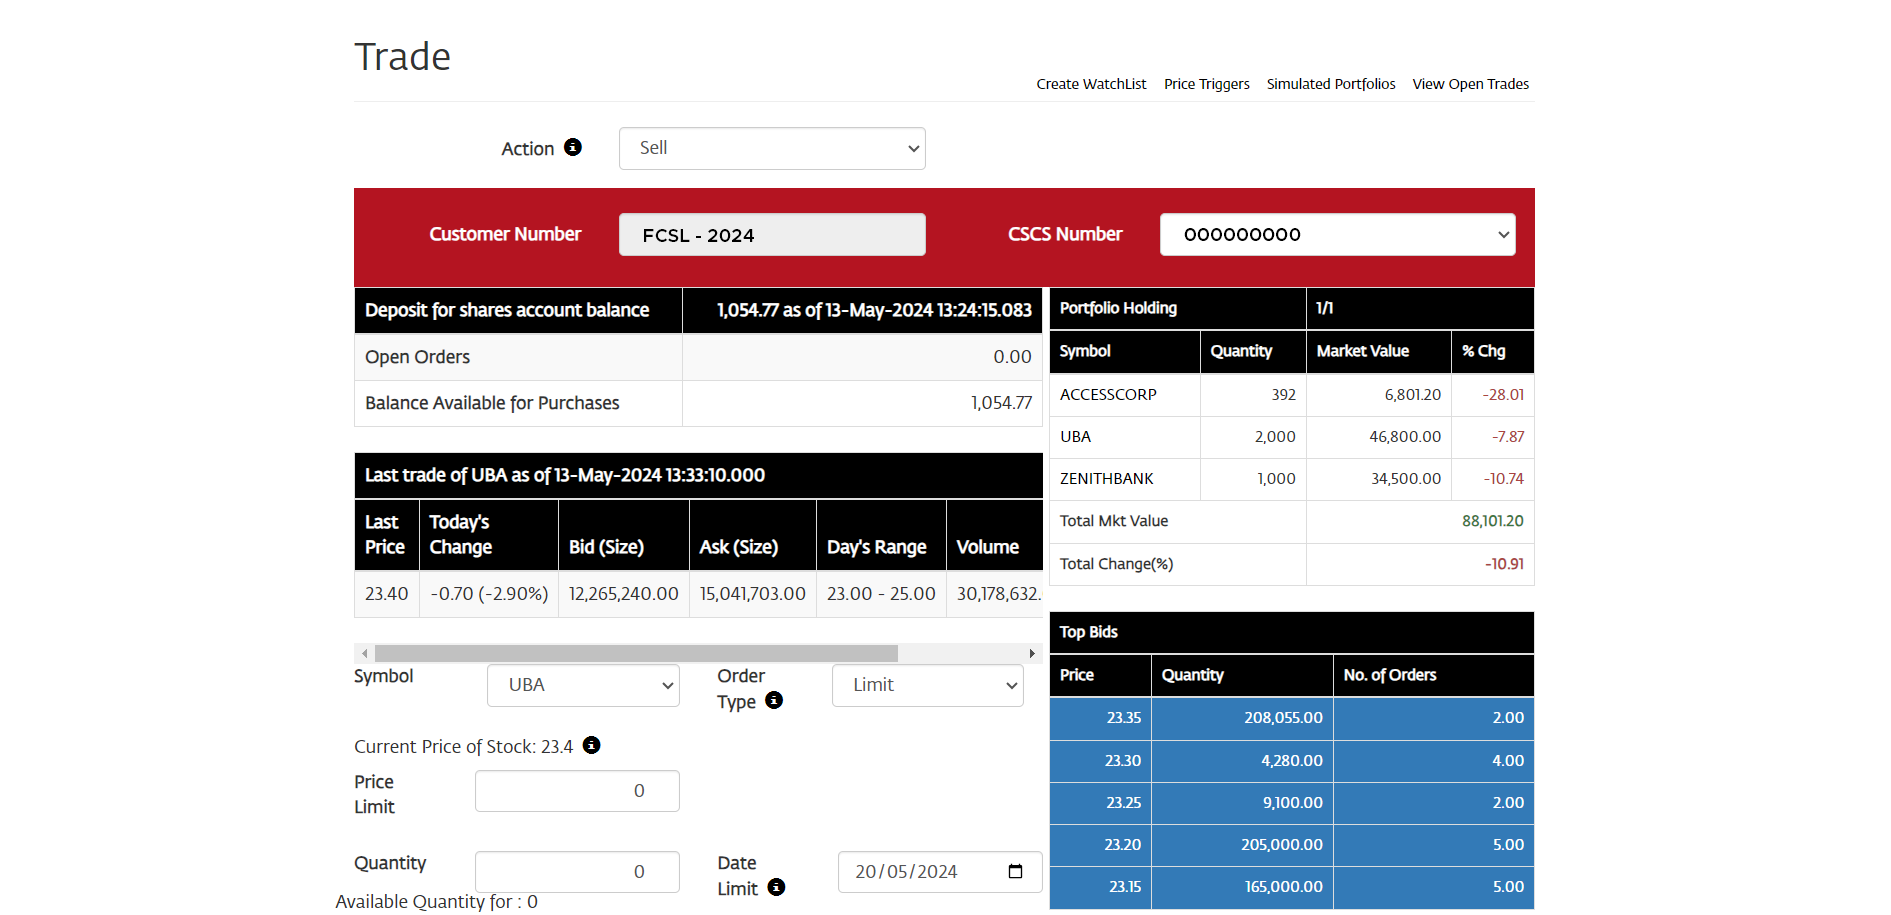Expand the CSCS Number dropdown
The width and height of the screenshot is (1891, 915).
pos(1336,234)
